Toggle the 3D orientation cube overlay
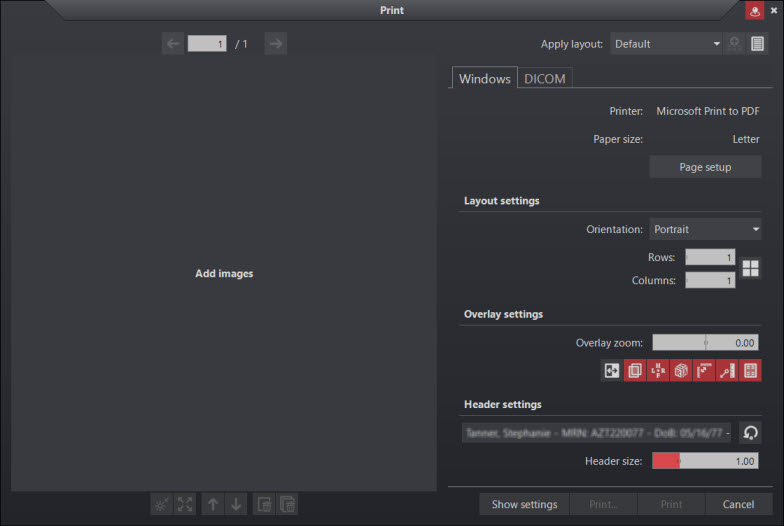Viewport: 784px width, 526px height. coord(681,371)
